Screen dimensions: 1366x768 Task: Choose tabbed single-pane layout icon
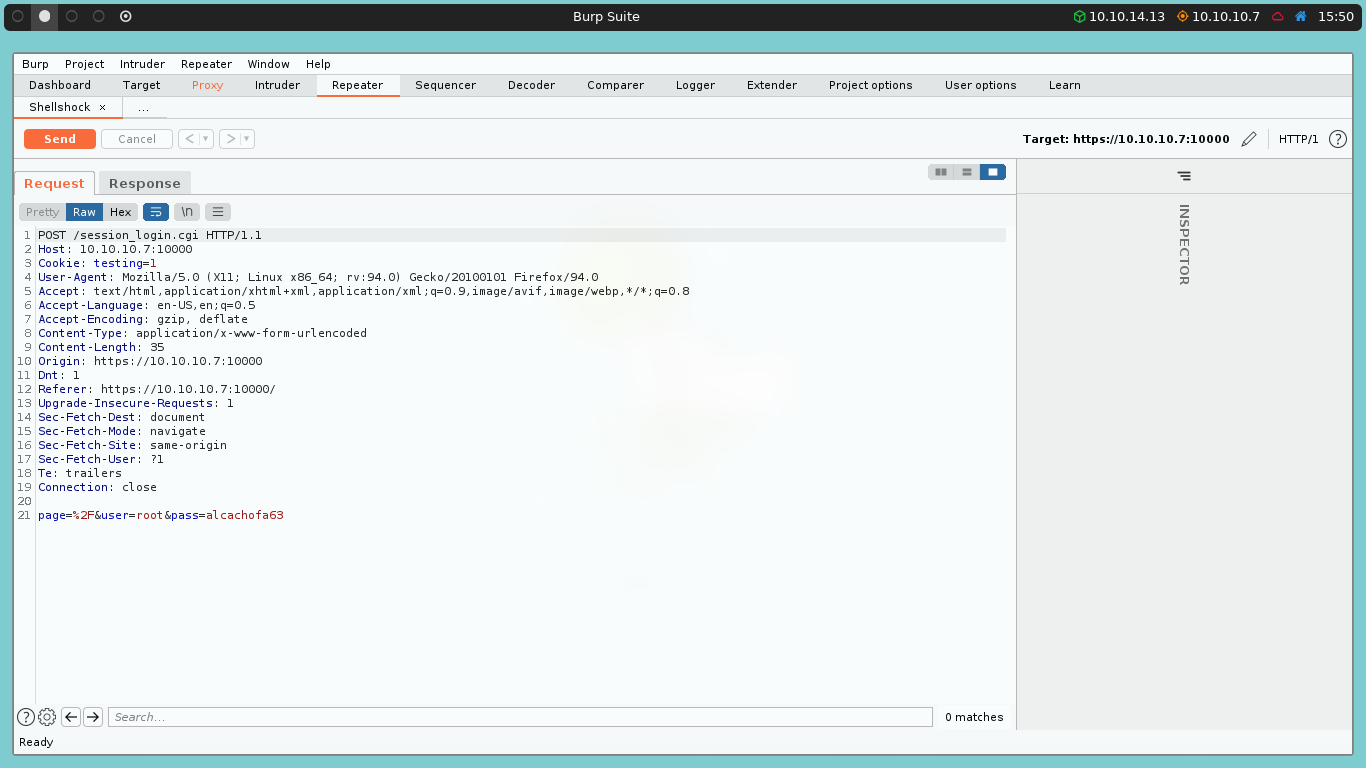[993, 172]
